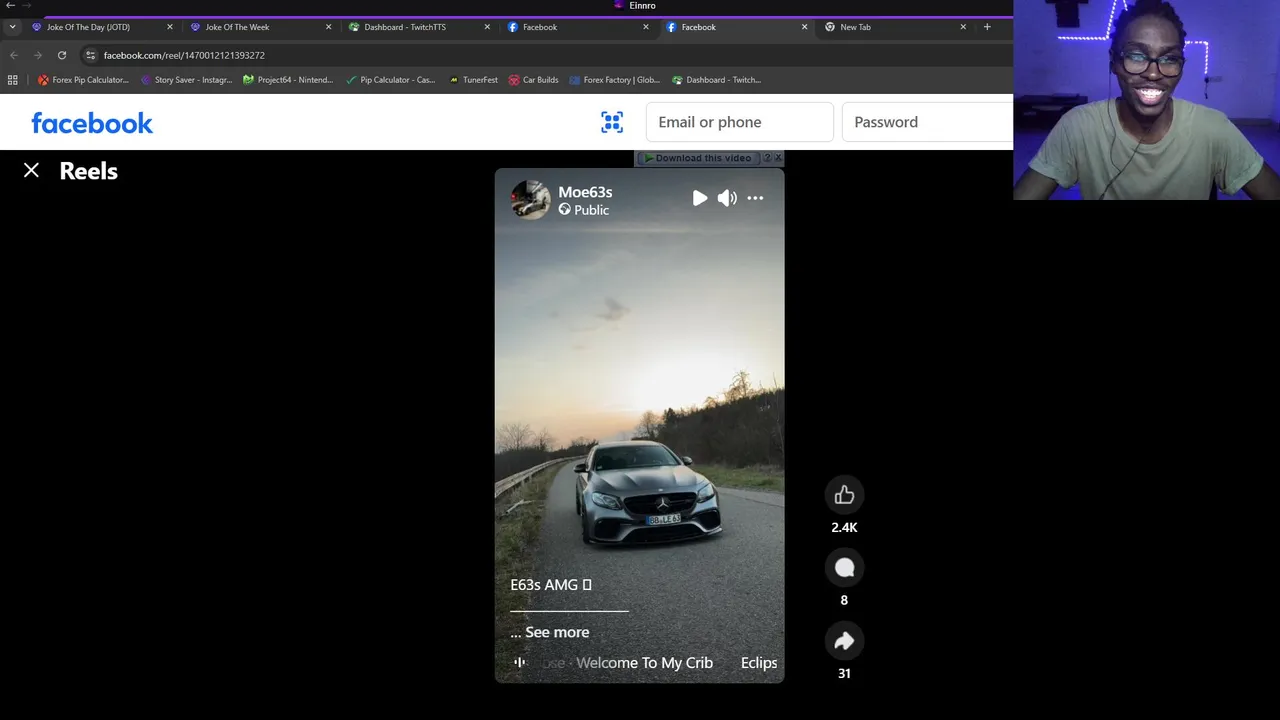Open the reel's three-dot options menu
The image size is (1280, 720).
click(755, 198)
